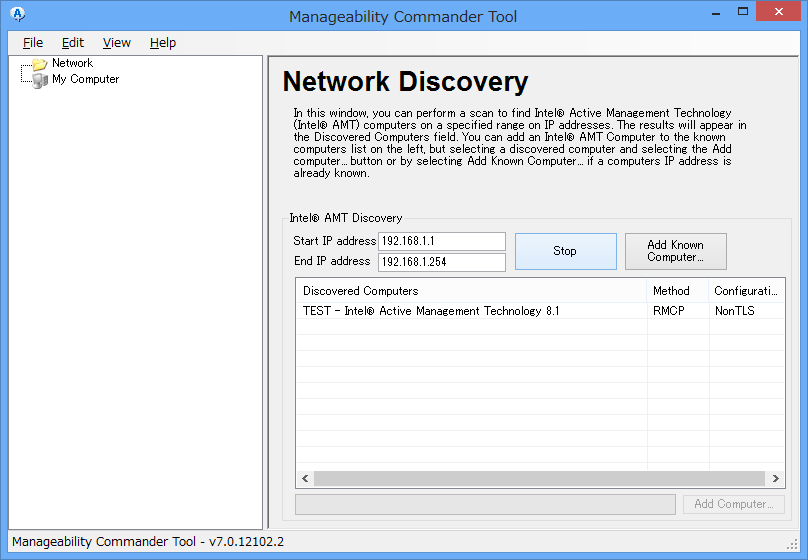Open the Edit menu
Screen dimensions: 808x560
73,43
